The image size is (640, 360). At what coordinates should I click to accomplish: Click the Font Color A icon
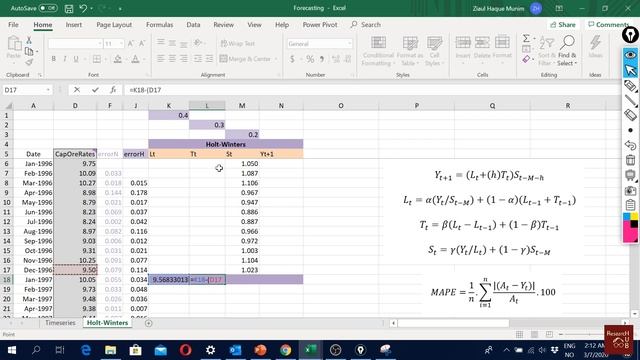click(x=136, y=59)
